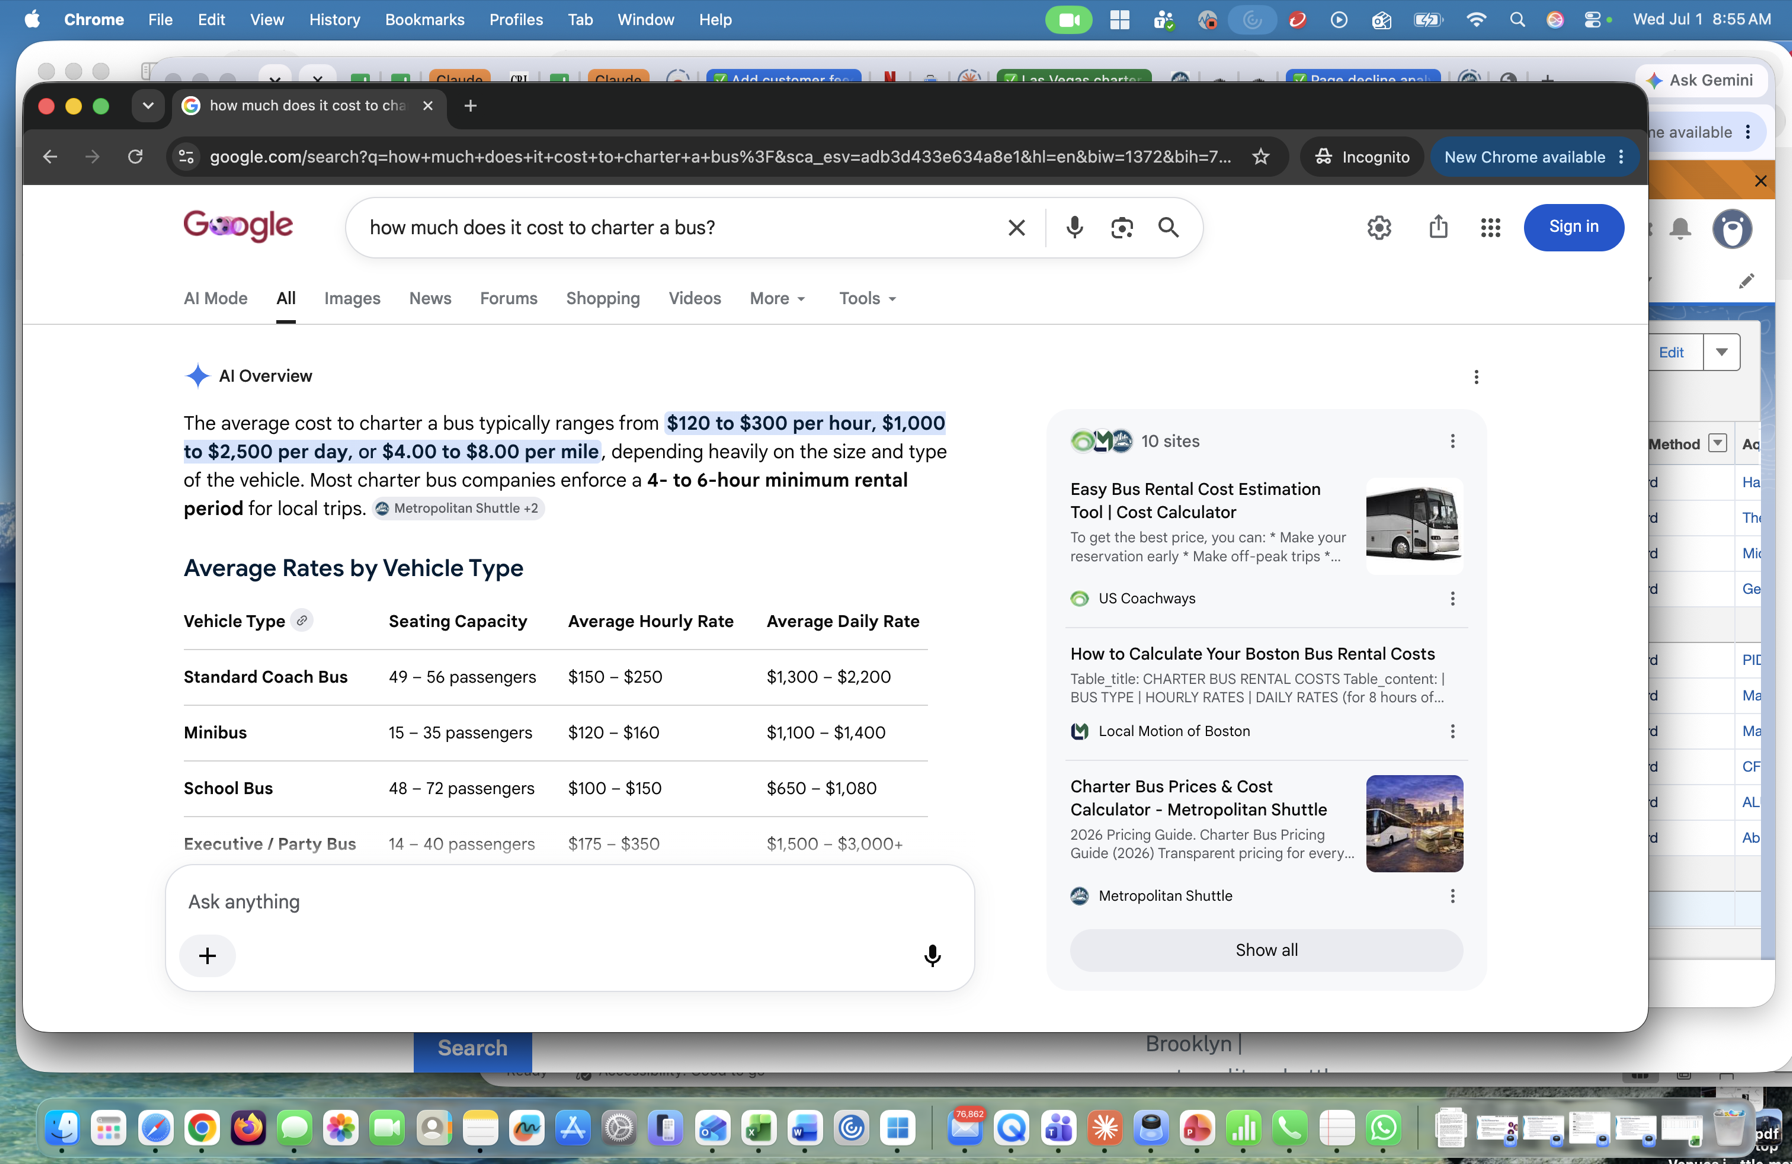Copy link icon next to Vehicle Type

click(301, 621)
